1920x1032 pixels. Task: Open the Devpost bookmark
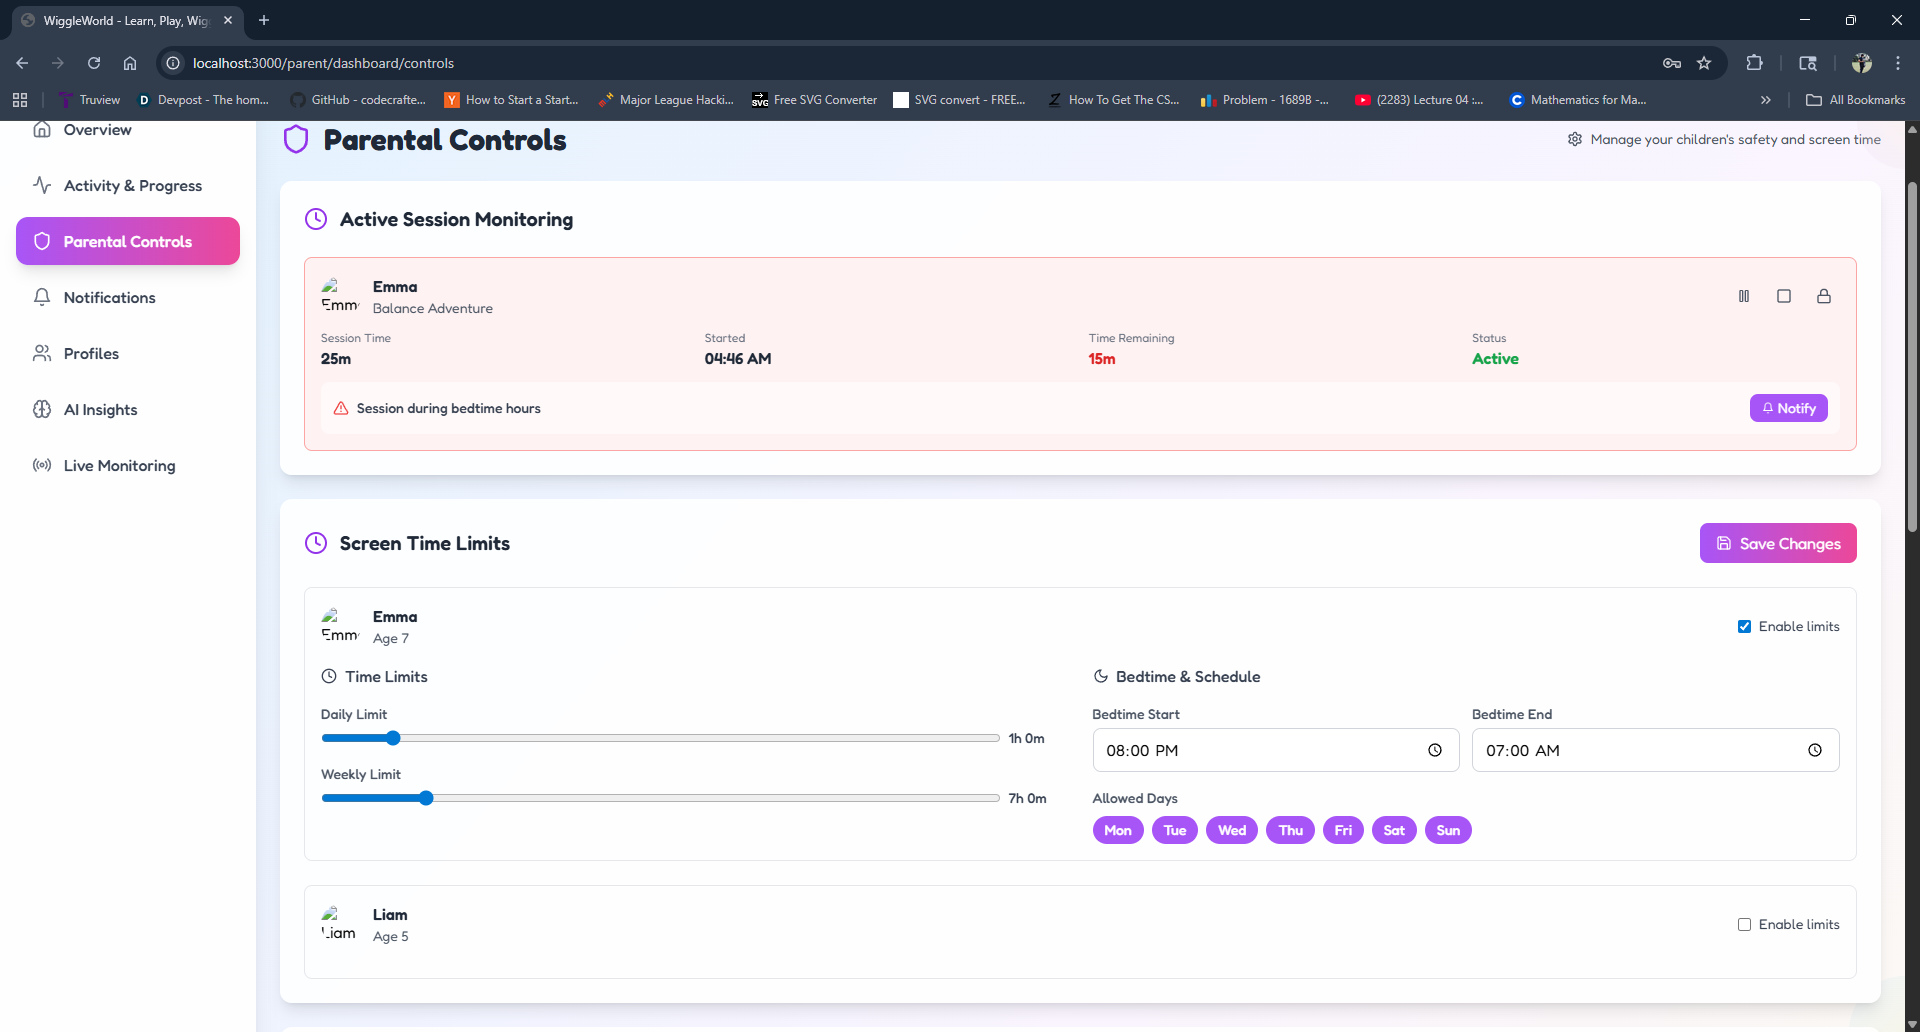point(204,100)
